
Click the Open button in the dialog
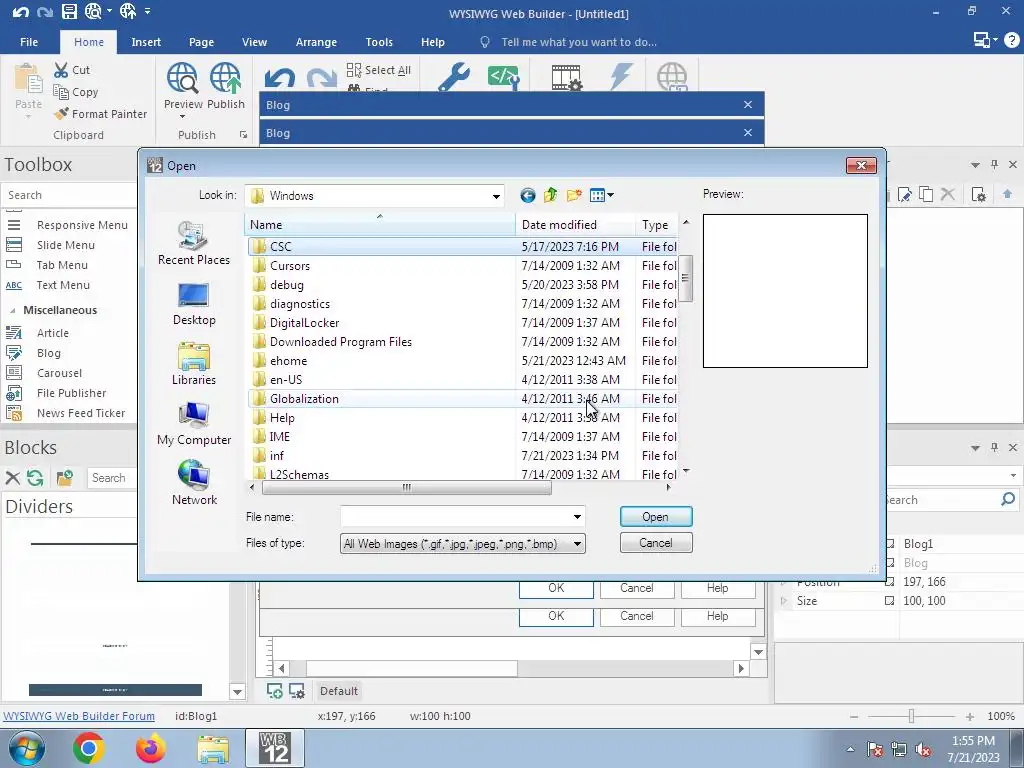click(656, 517)
